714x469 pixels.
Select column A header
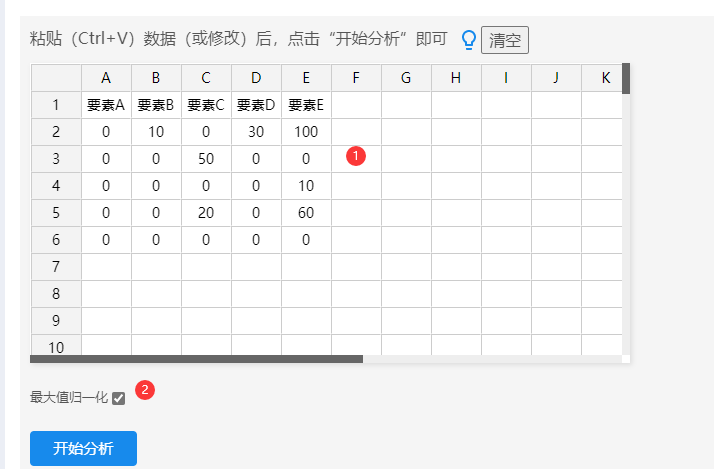[x=106, y=78]
